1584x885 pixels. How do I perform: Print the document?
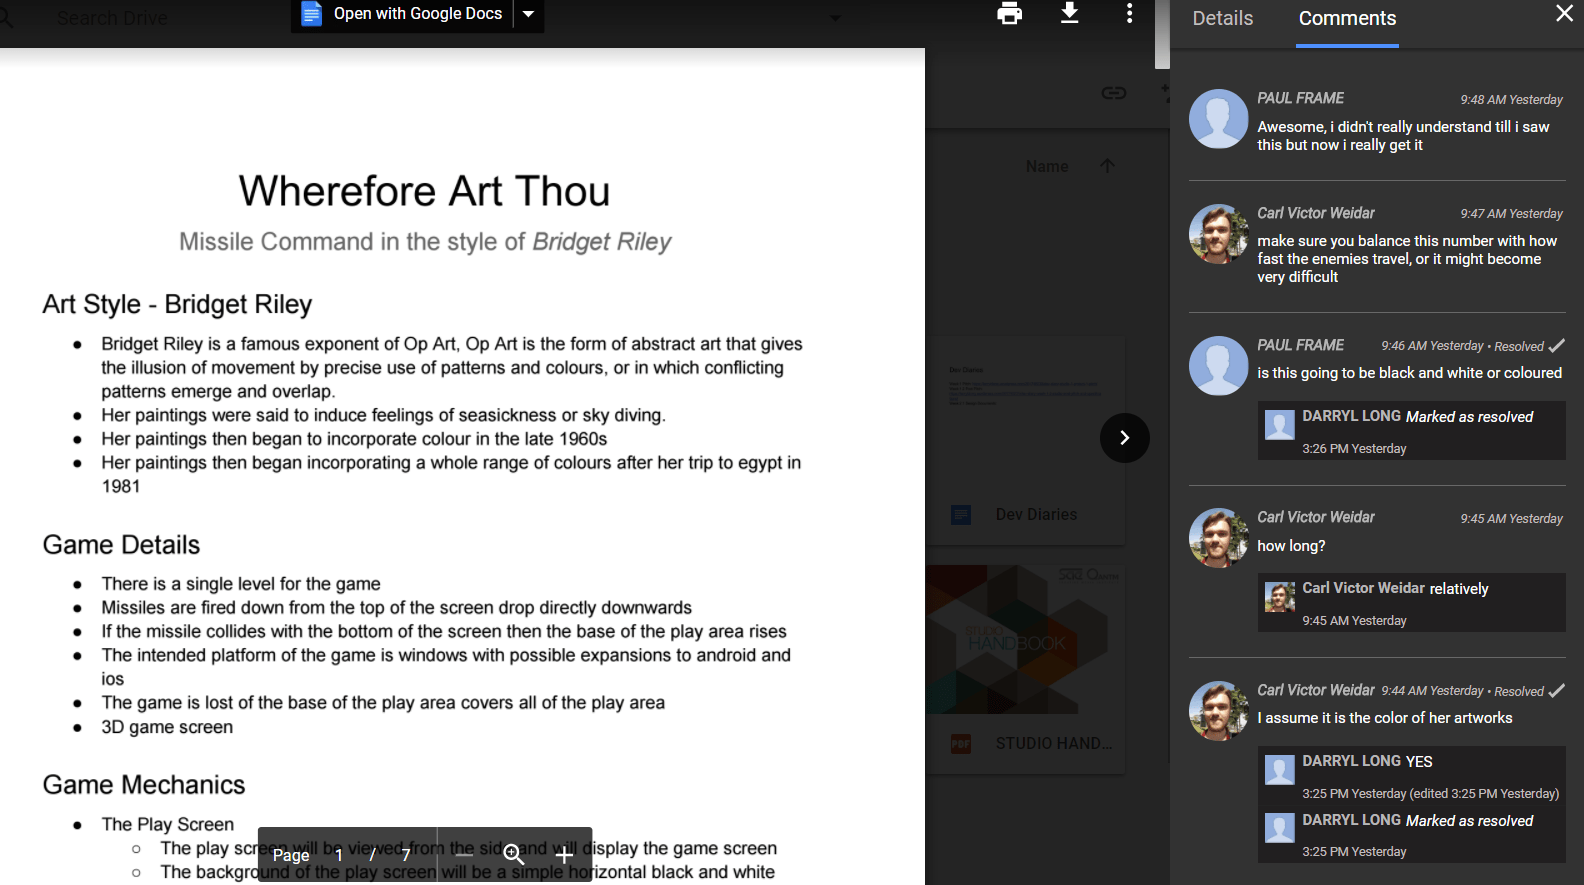(x=1010, y=13)
